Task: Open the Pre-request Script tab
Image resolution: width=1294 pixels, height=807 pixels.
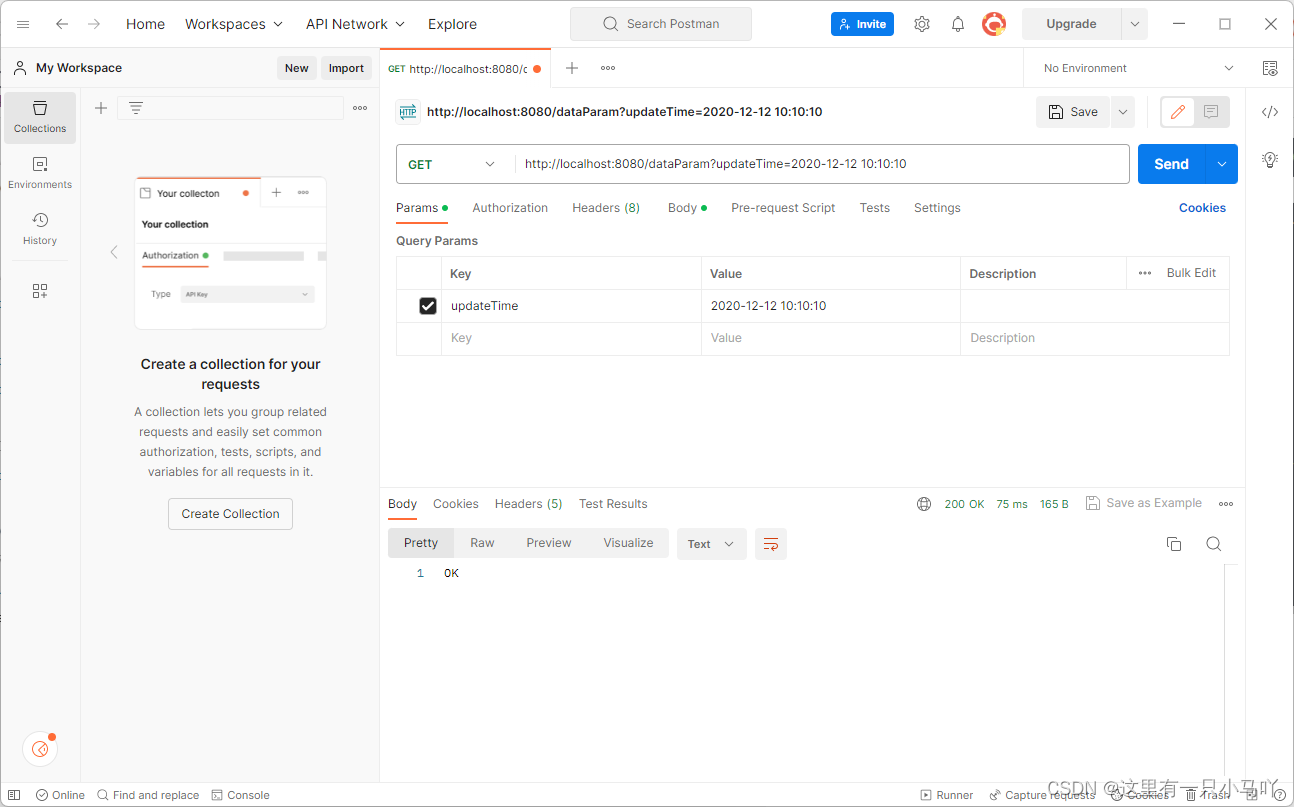Action: point(783,208)
